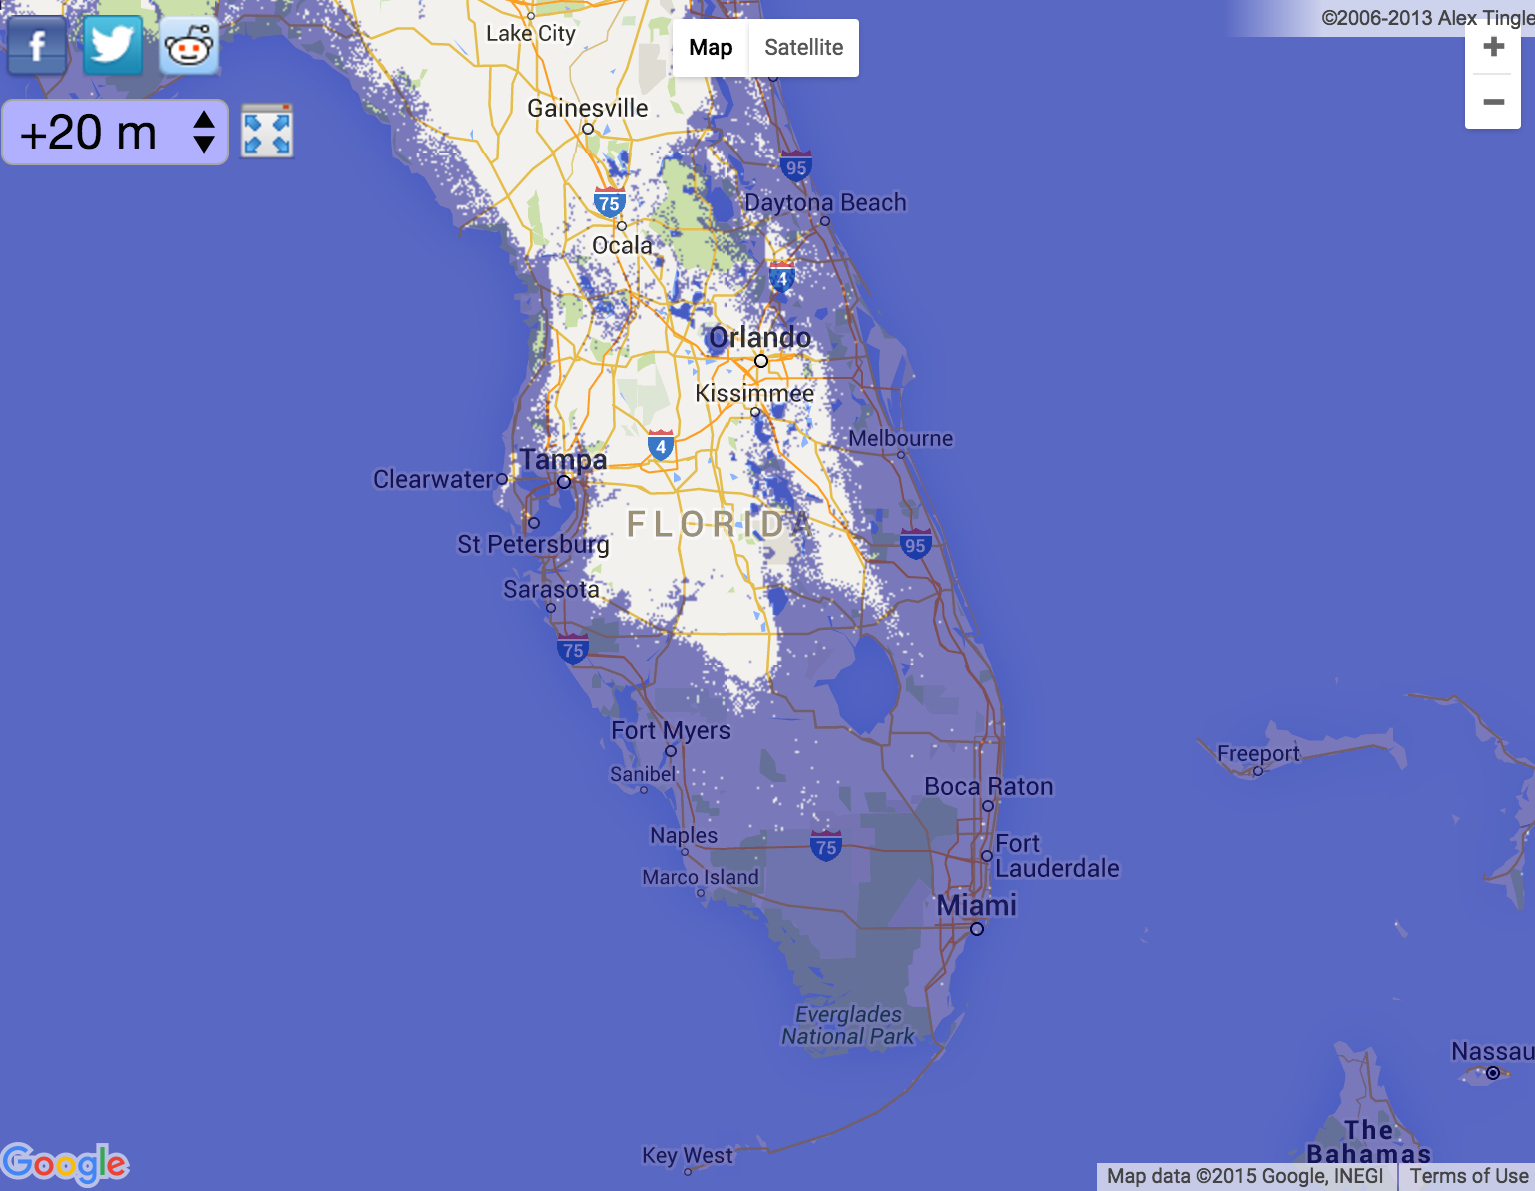Image resolution: width=1535 pixels, height=1191 pixels.
Task: Click the Everglades National Park label
Action: [x=848, y=1025]
